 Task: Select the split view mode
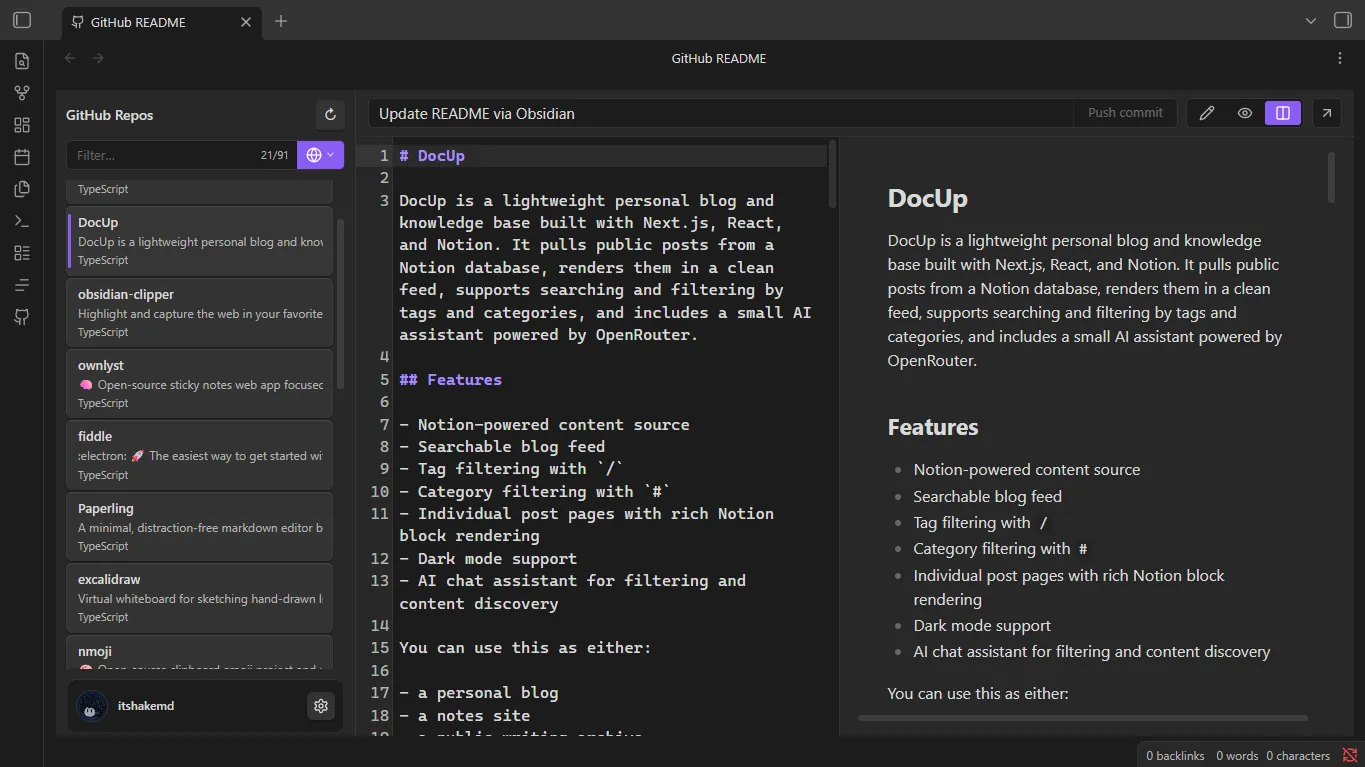(x=1283, y=113)
